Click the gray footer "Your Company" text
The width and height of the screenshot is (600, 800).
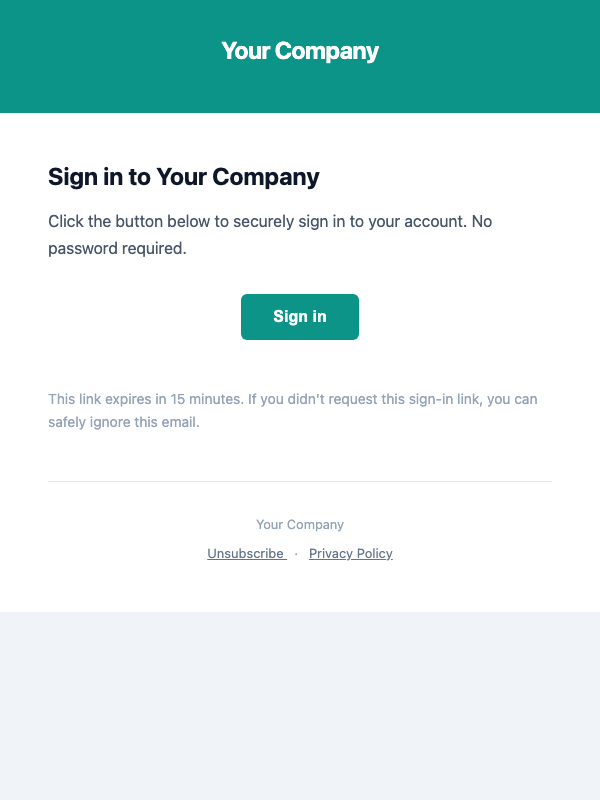click(x=300, y=524)
